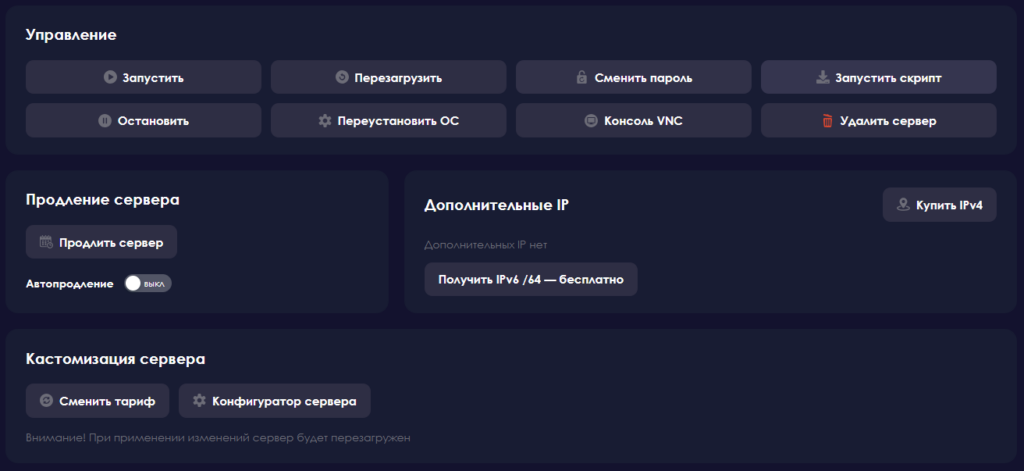1024x471 pixels.
Task: Run a script with Запустить скрипт
Action: [878, 78]
